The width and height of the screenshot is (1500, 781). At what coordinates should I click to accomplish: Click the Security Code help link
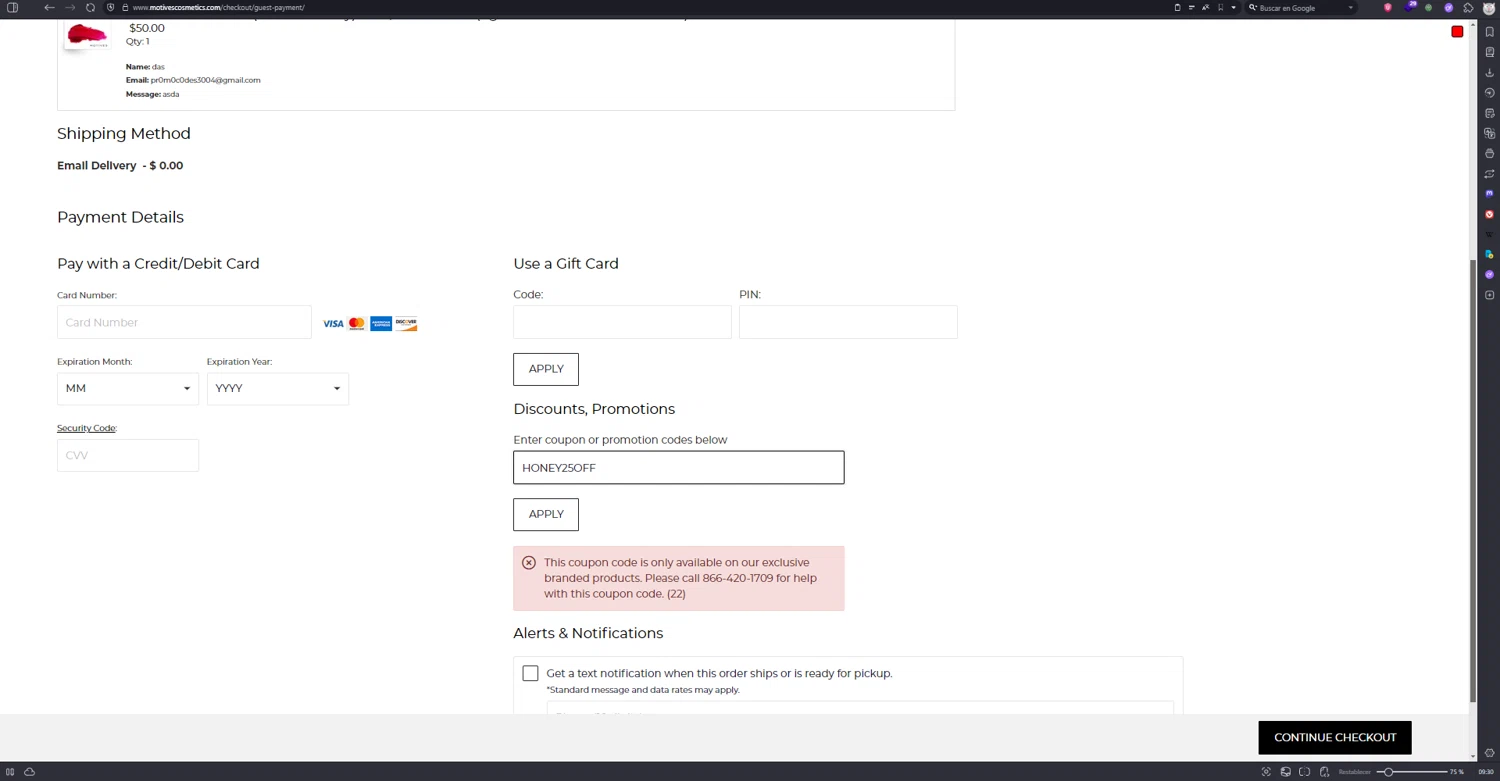(87, 428)
